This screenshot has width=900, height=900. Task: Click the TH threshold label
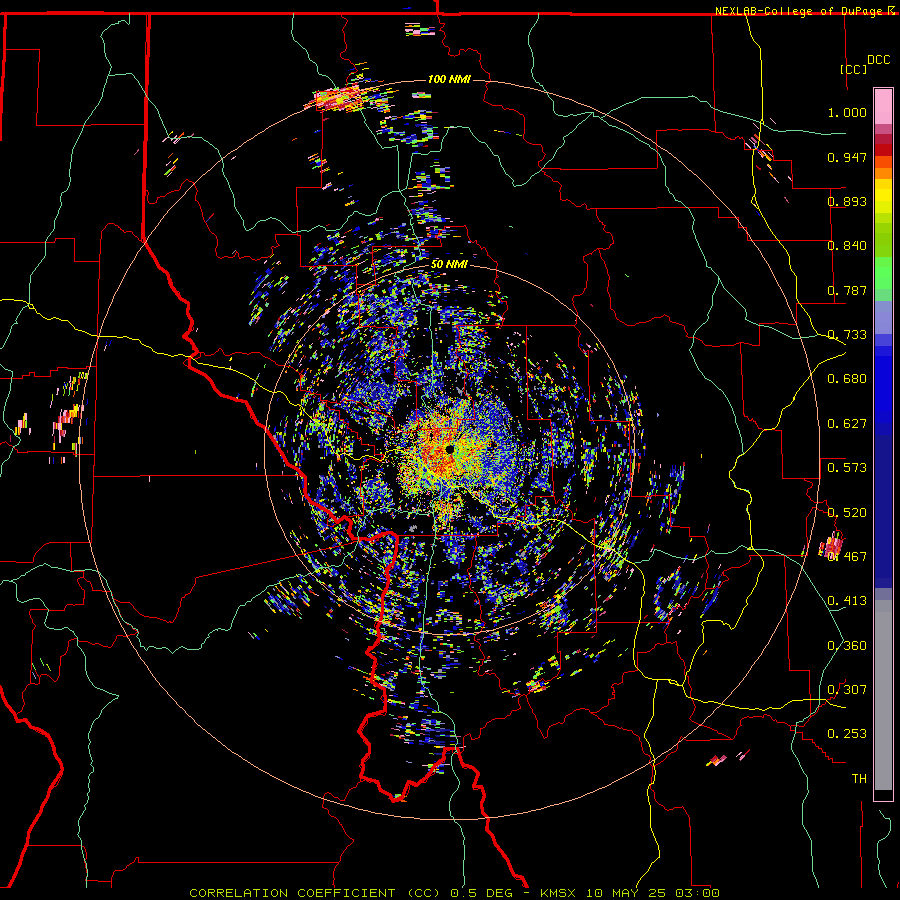859,779
